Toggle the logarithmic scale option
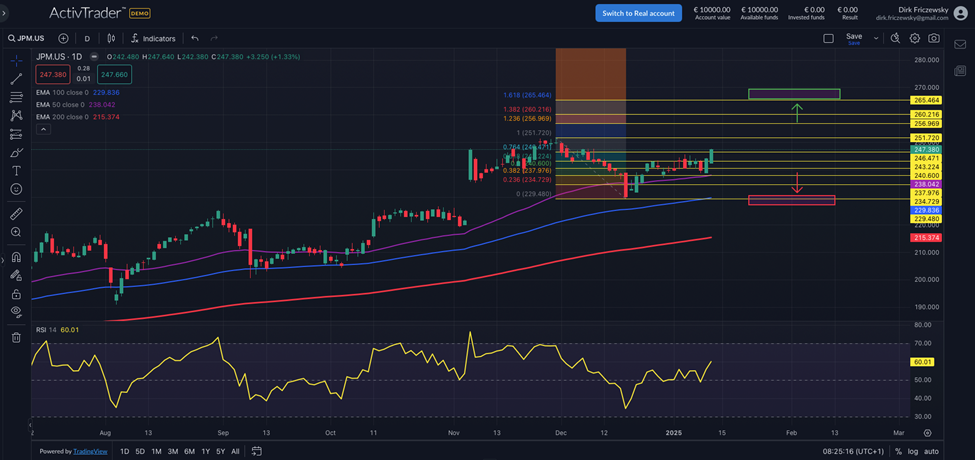975x460 pixels. coord(910,451)
